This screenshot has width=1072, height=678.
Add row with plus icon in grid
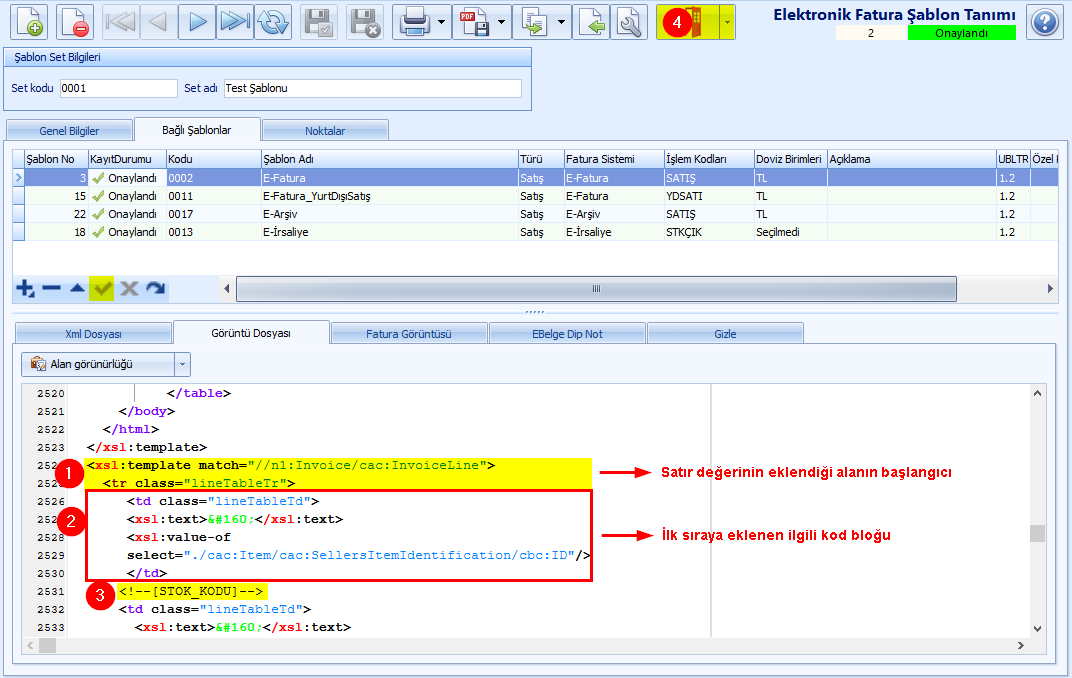point(25,288)
